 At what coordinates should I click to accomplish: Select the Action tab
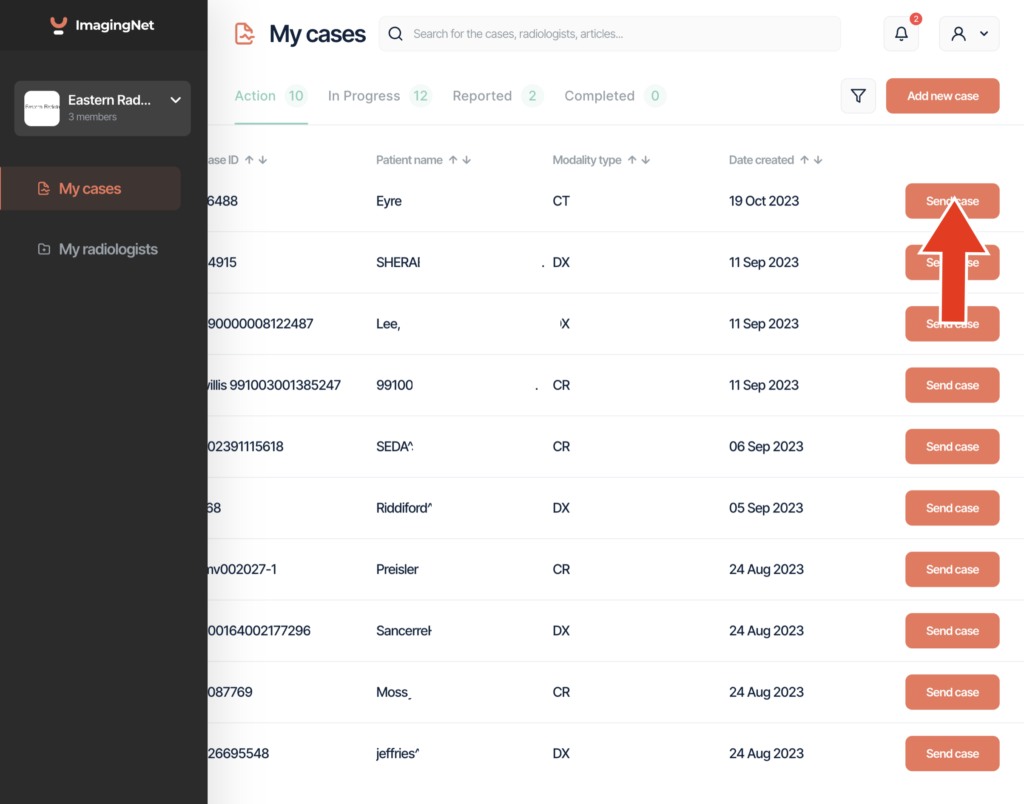tap(255, 96)
